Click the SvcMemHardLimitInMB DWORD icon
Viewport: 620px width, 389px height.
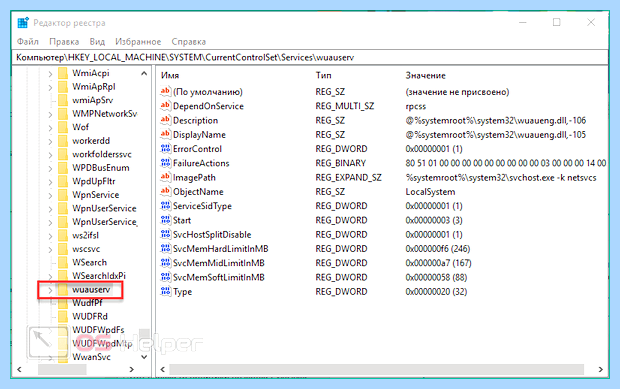pyautogui.click(x=165, y=248)
